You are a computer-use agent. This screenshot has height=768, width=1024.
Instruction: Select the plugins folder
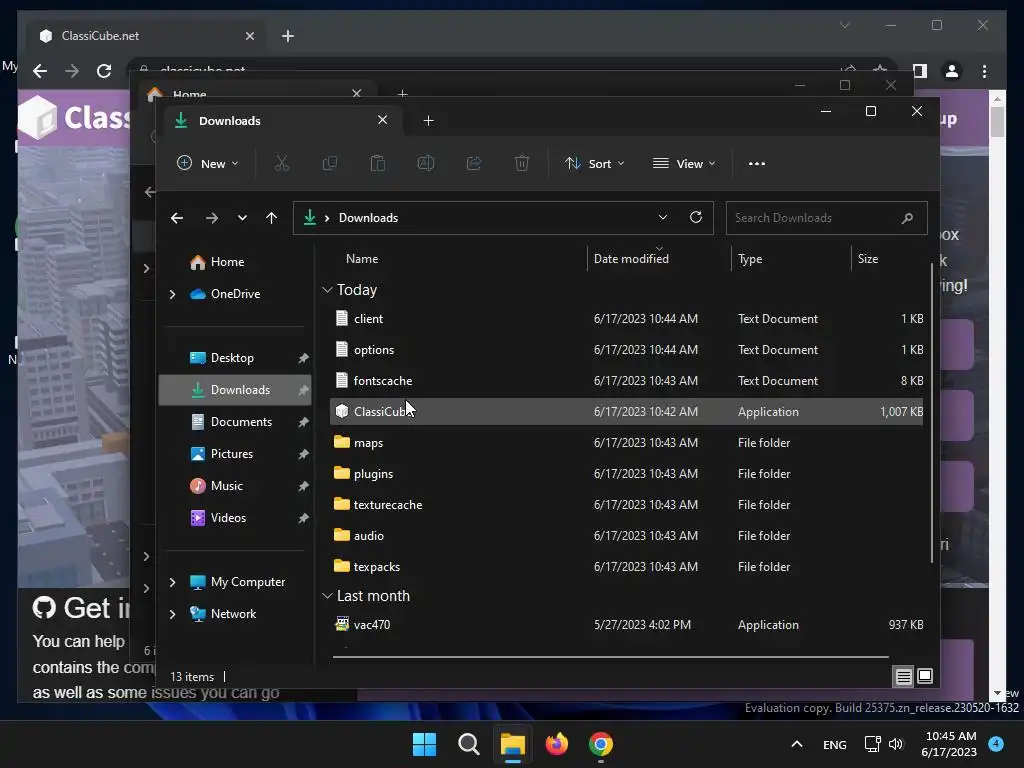[627, 473]
